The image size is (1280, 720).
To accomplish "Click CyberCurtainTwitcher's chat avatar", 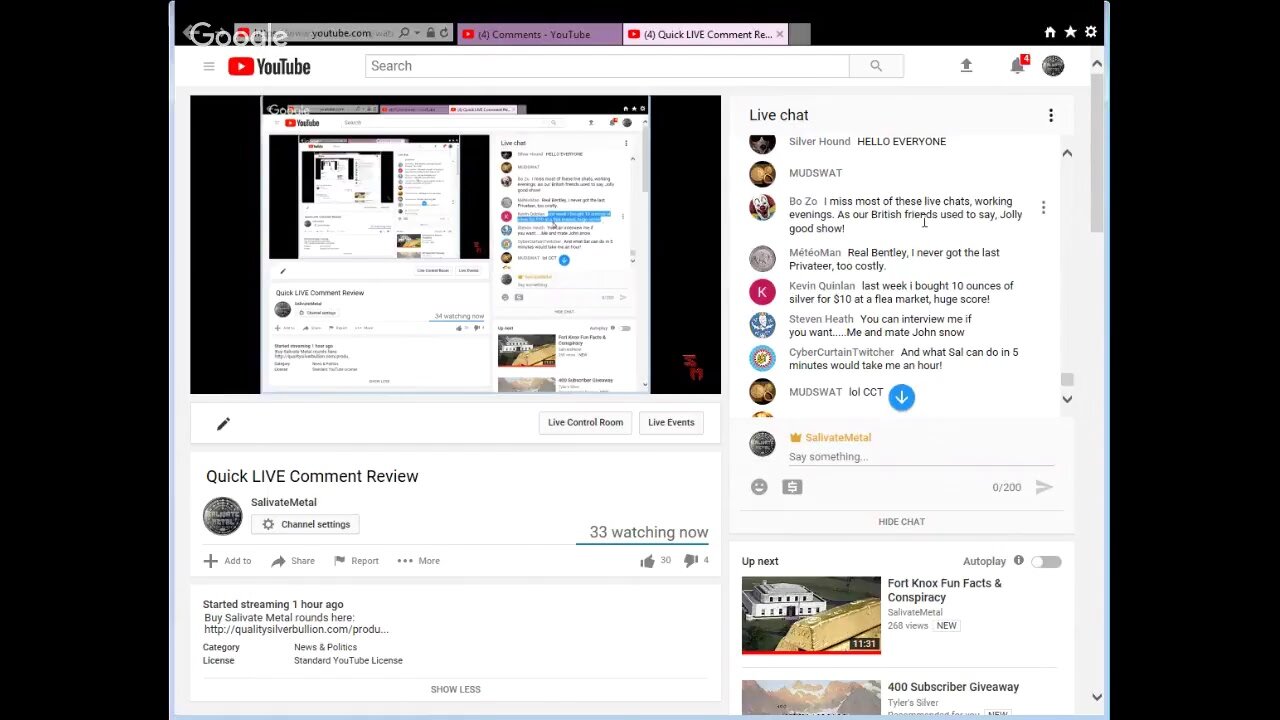I will (x=762, y=358).
